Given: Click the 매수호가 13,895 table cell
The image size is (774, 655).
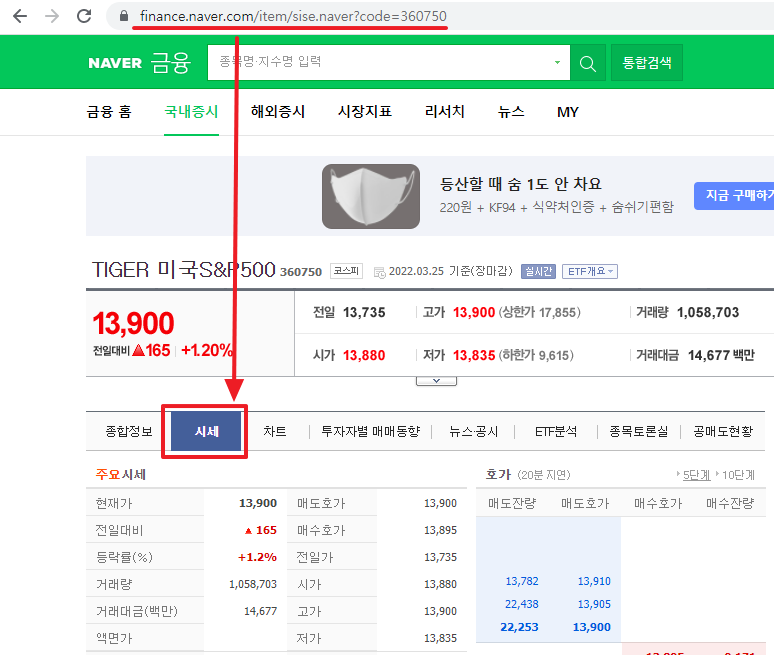Looking at the screenshot, I should point(440,530).
